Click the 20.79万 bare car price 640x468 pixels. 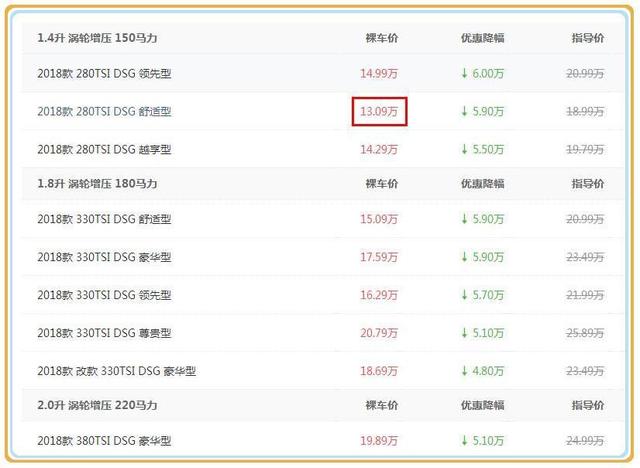click(379, 333)
